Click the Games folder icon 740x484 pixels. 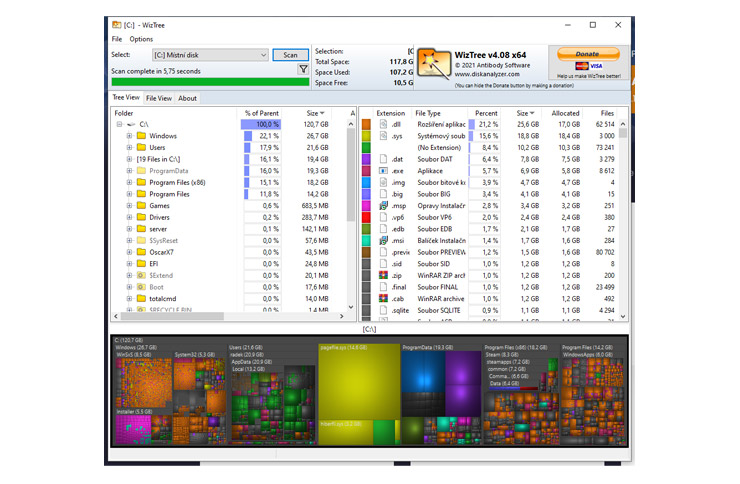(x=141, y=206)
